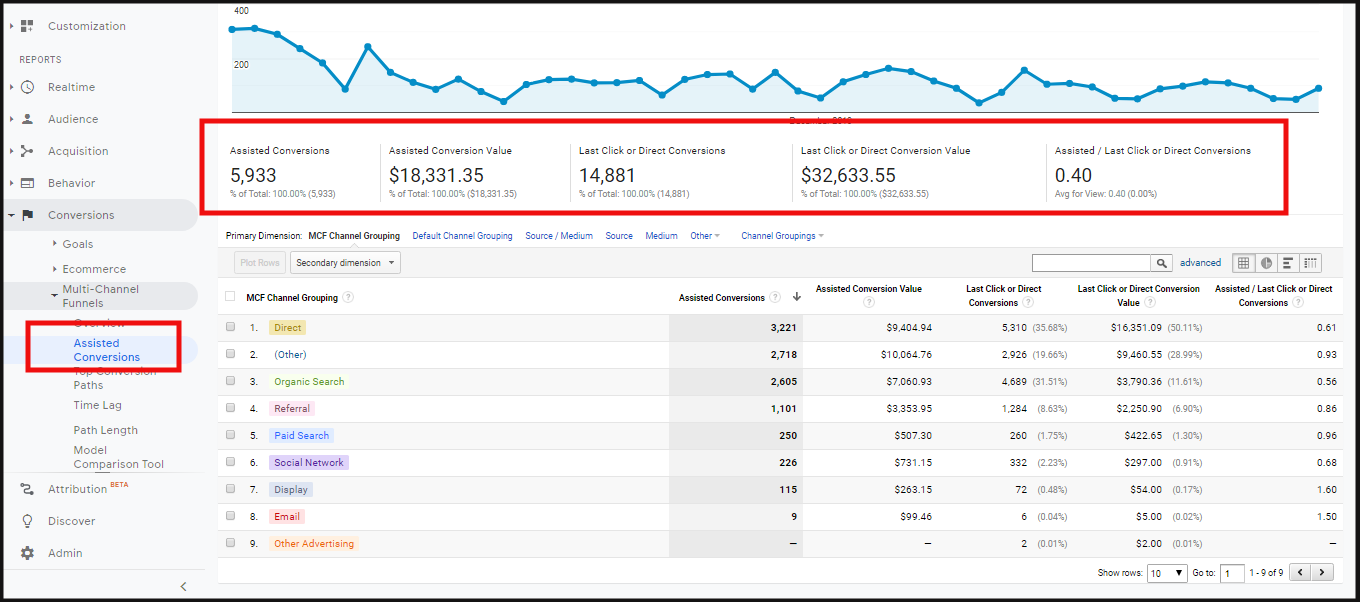Select the Organic Search row checkbox
The height and width of the screenshot is (602, 1360).
click(231, 381)
